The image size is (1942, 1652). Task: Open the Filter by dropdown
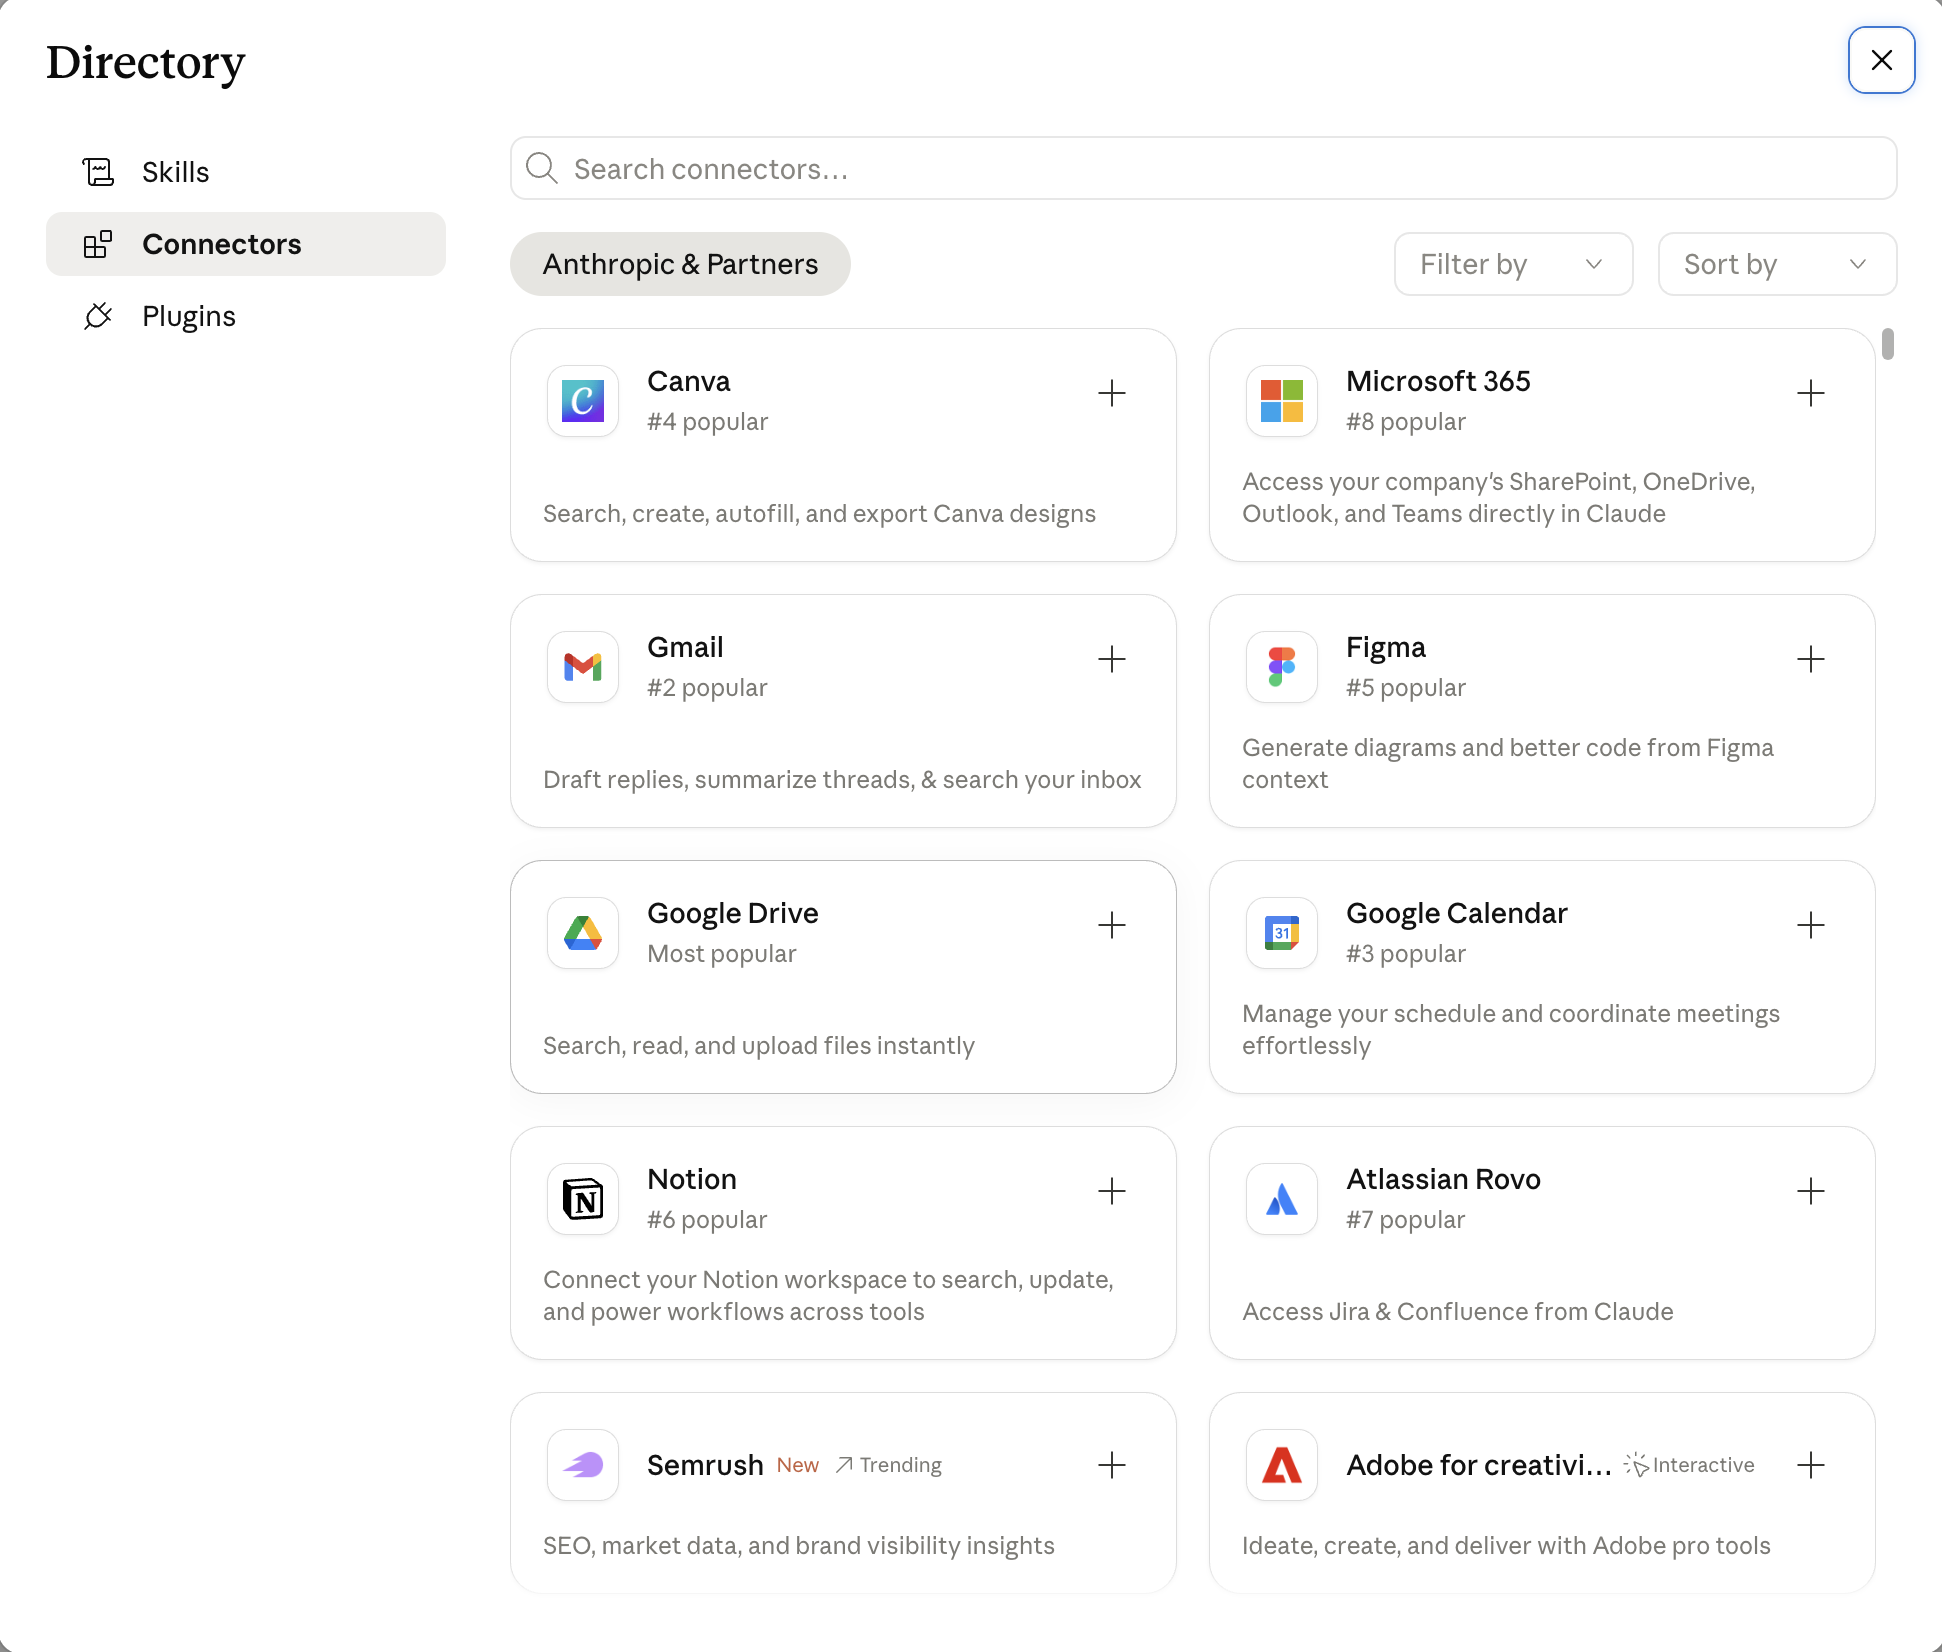coord(1513,264)
